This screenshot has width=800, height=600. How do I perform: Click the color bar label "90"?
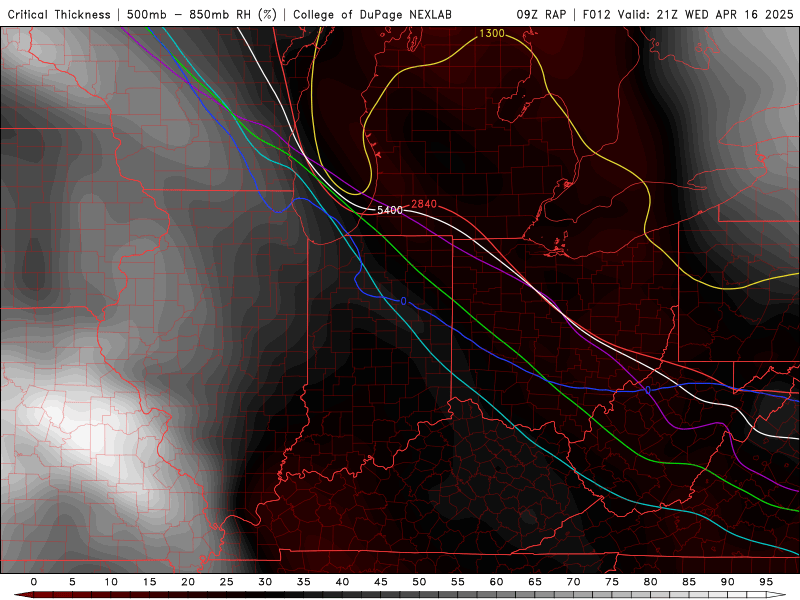click(728, 582)
